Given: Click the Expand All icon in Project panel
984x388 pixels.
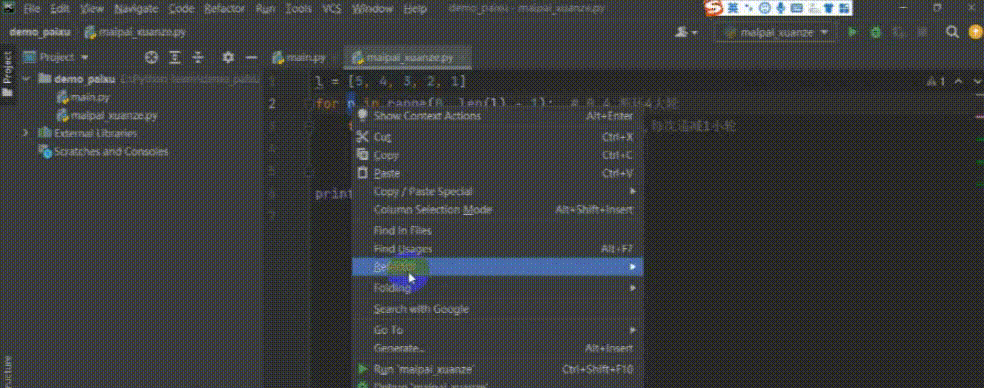Looking at the screenshot, I should point(175,57).
